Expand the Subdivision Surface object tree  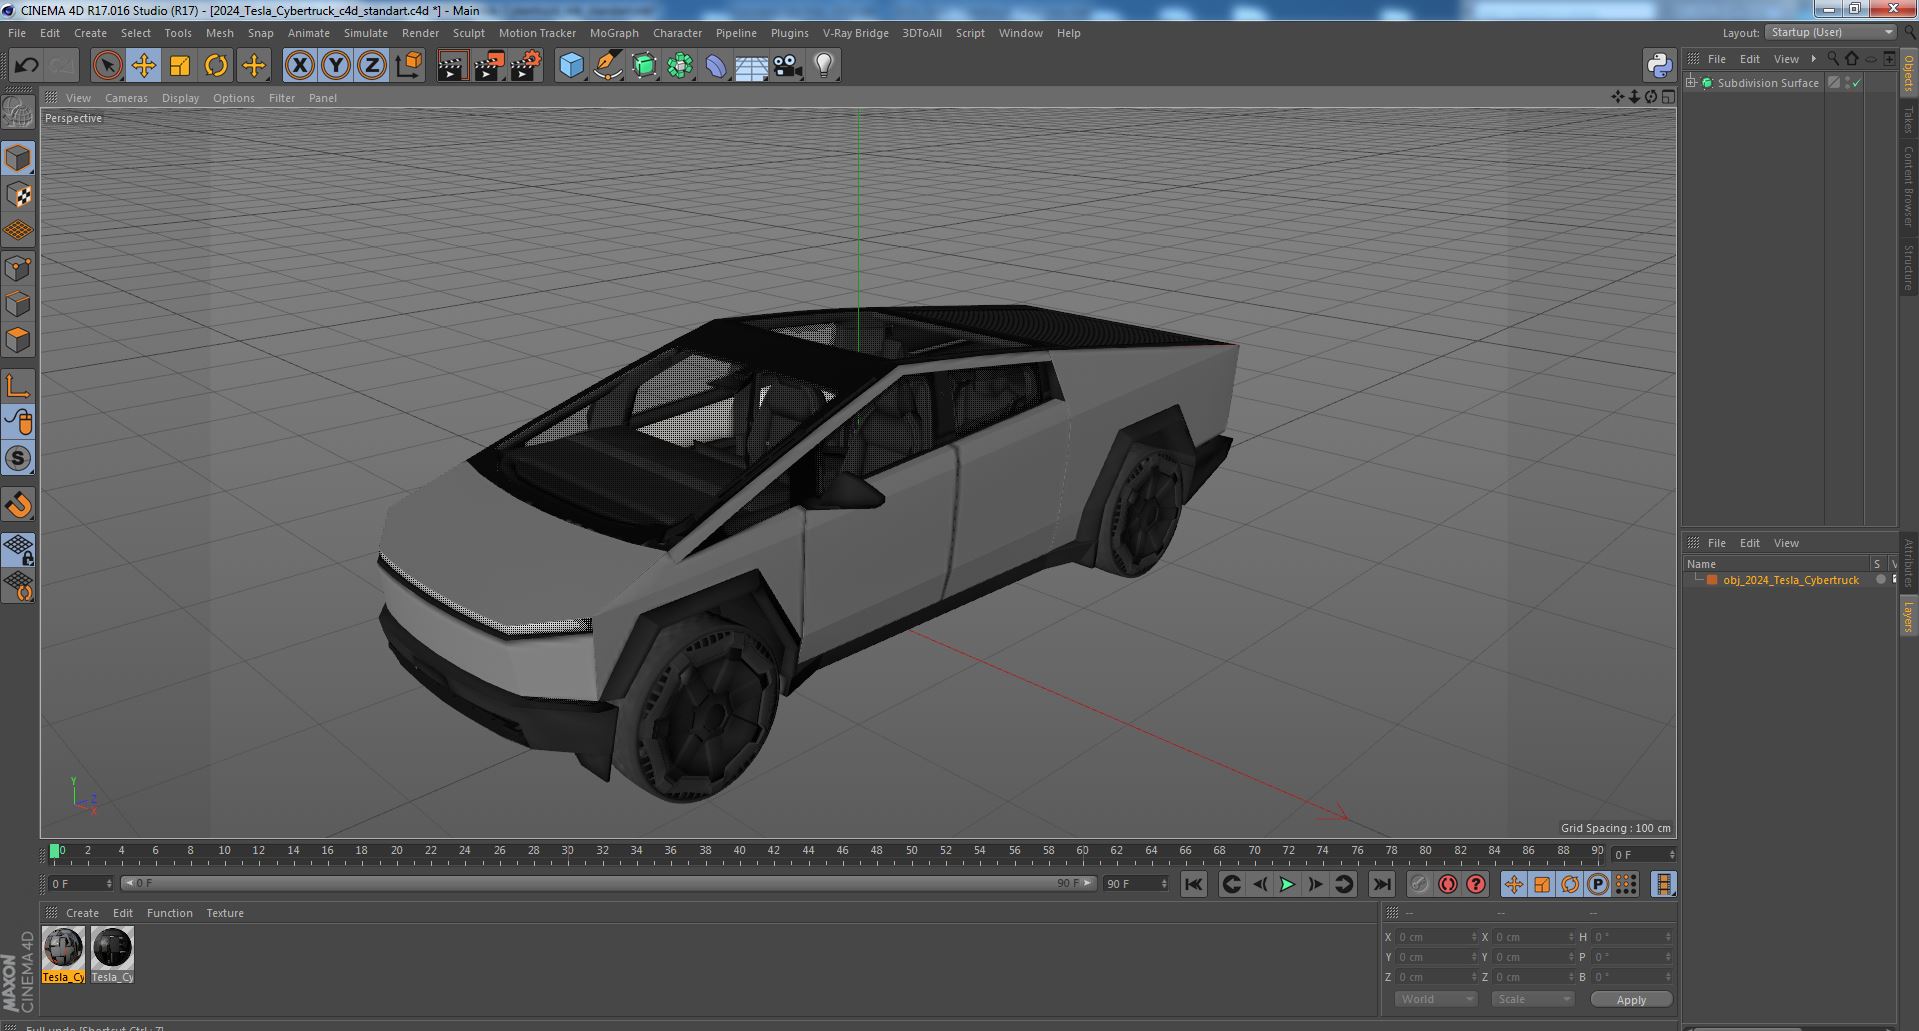(x=1691, y=83)
